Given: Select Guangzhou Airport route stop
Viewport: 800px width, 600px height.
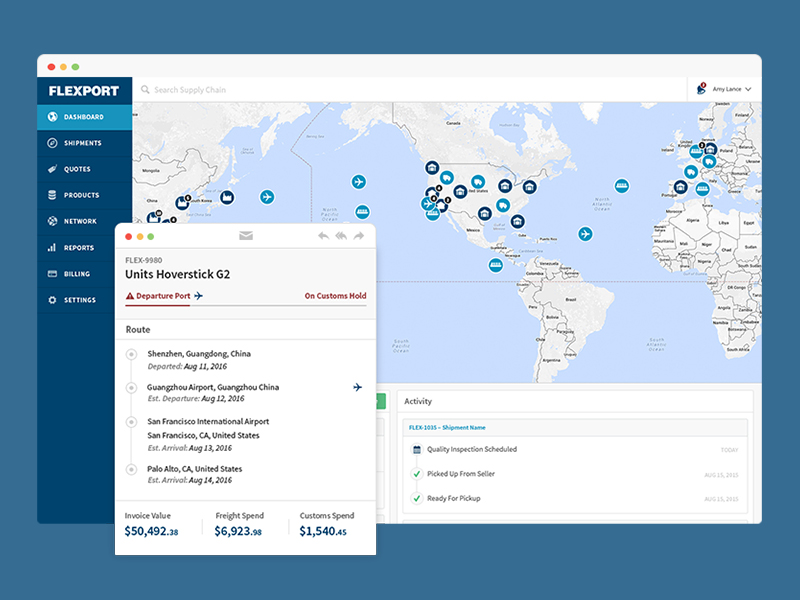Looking at the screenshot, I should (x=213, y=387).
